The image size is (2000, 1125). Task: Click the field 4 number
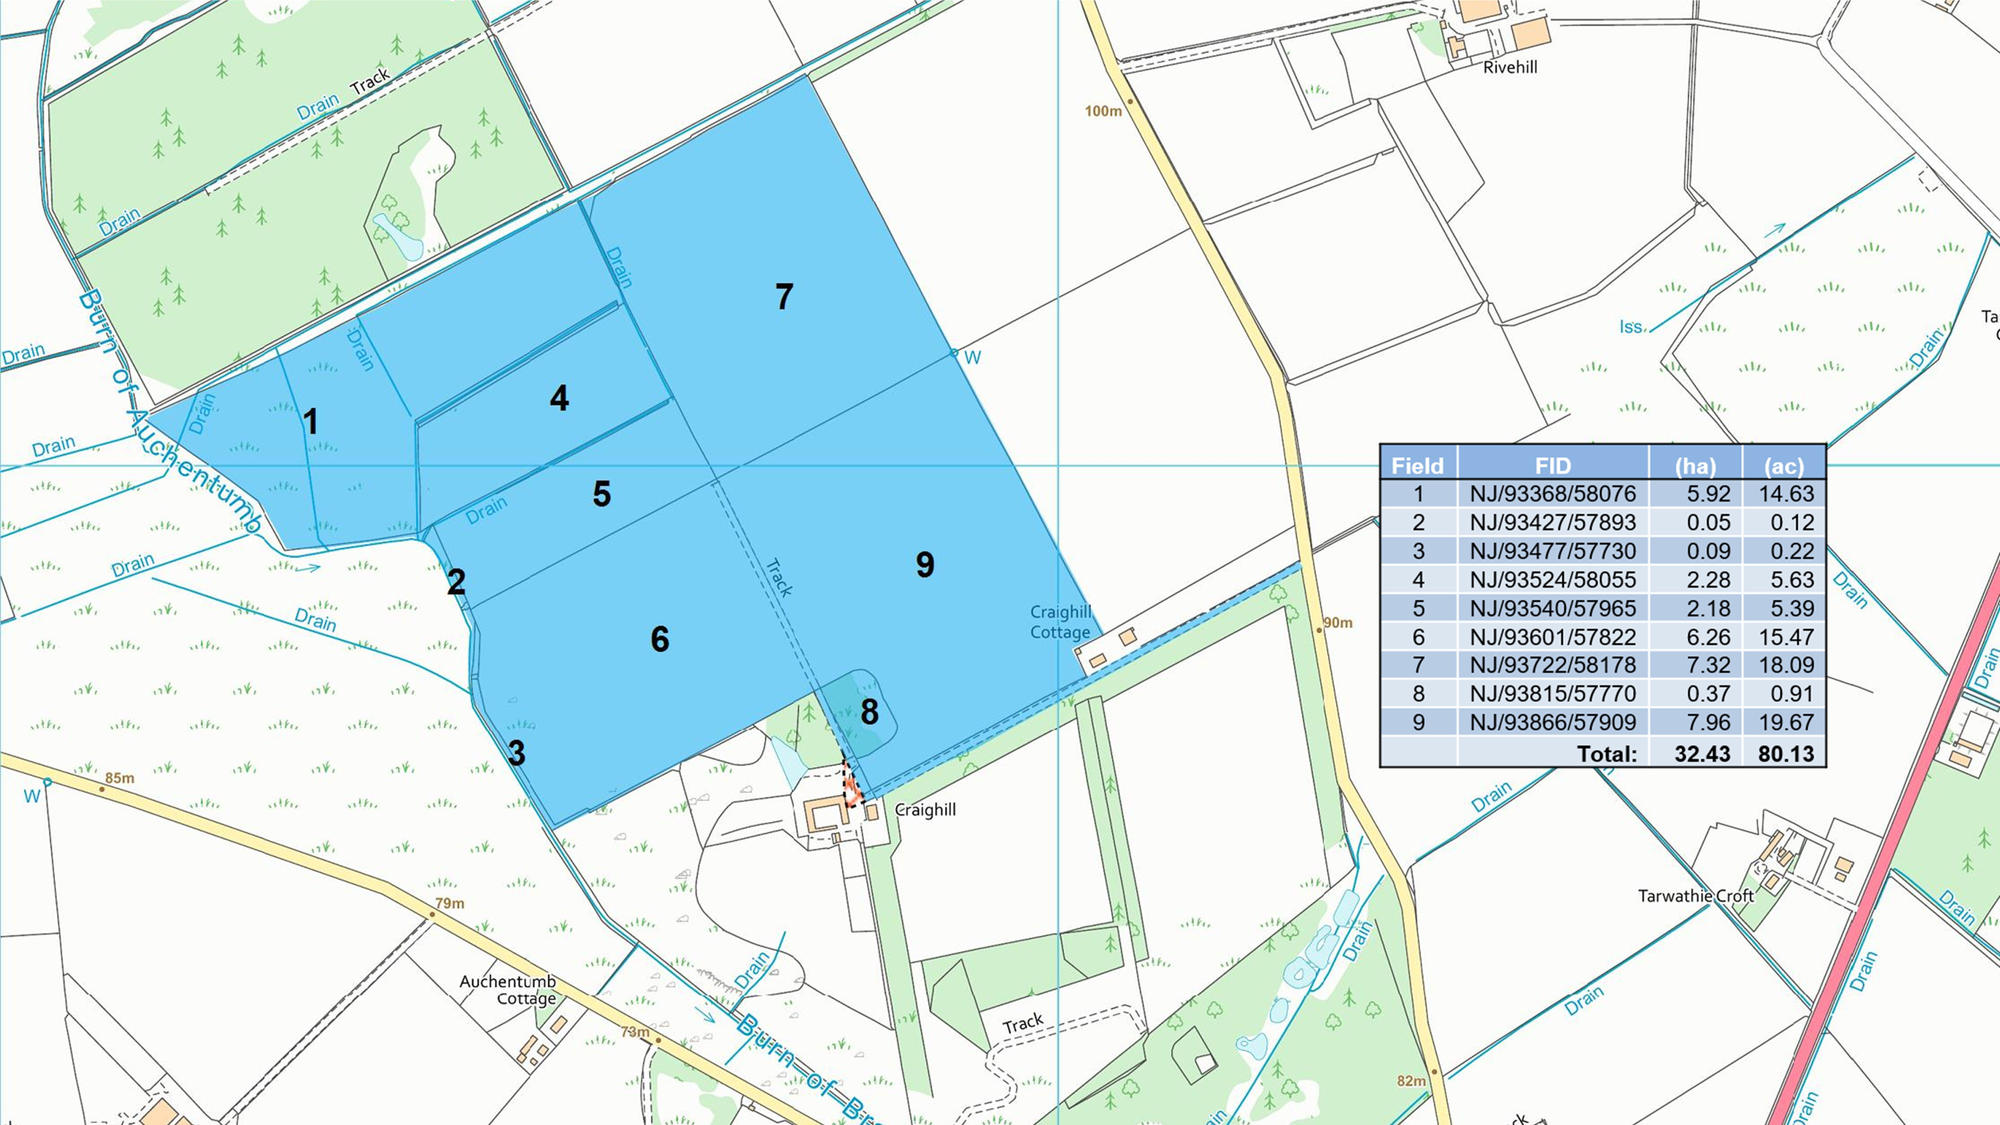[559, 398]
